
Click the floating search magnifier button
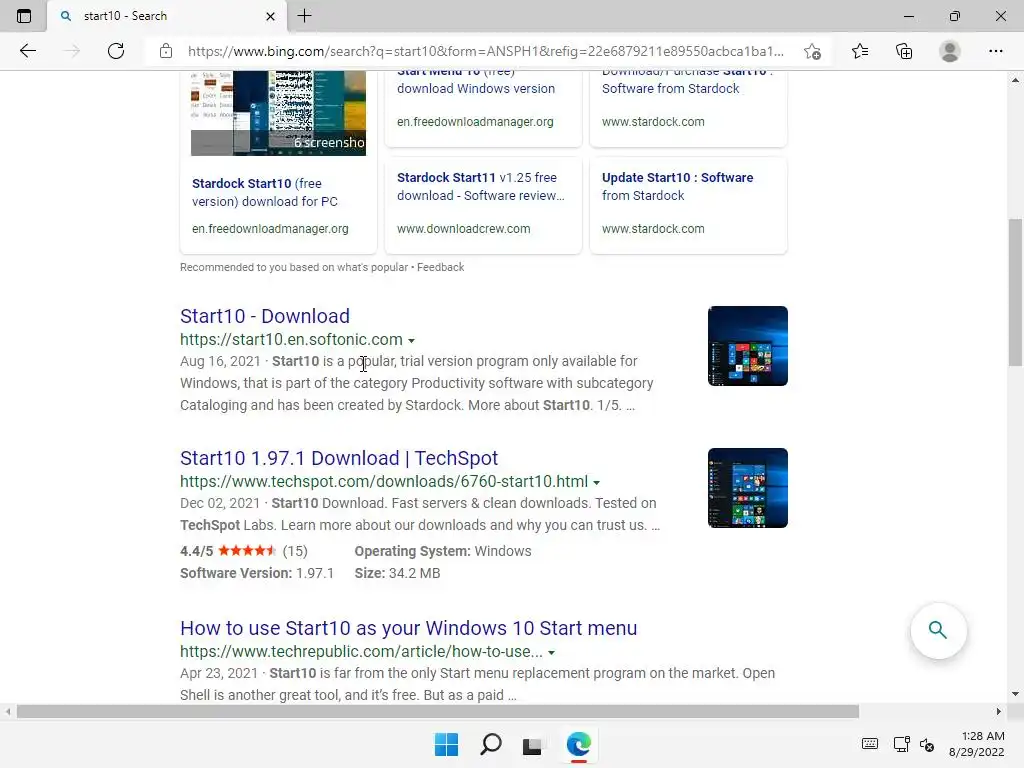(x=938, y=630)
